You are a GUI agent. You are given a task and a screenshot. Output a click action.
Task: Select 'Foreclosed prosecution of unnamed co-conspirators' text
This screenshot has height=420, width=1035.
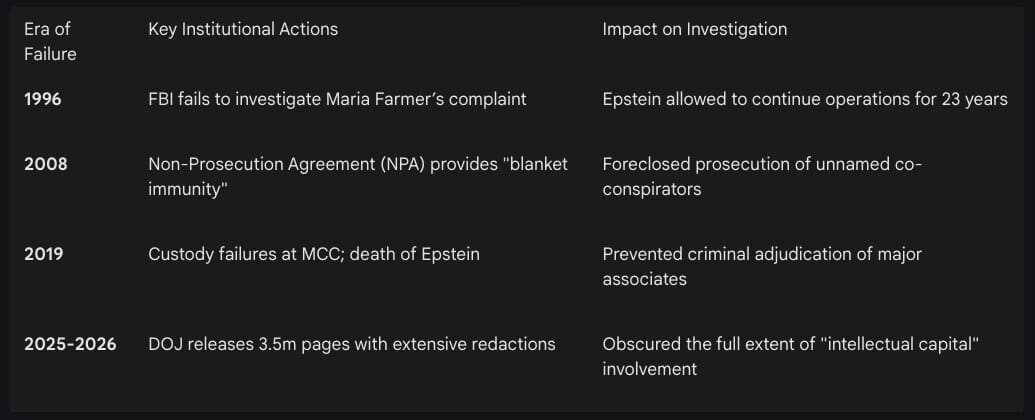[762, 176]
